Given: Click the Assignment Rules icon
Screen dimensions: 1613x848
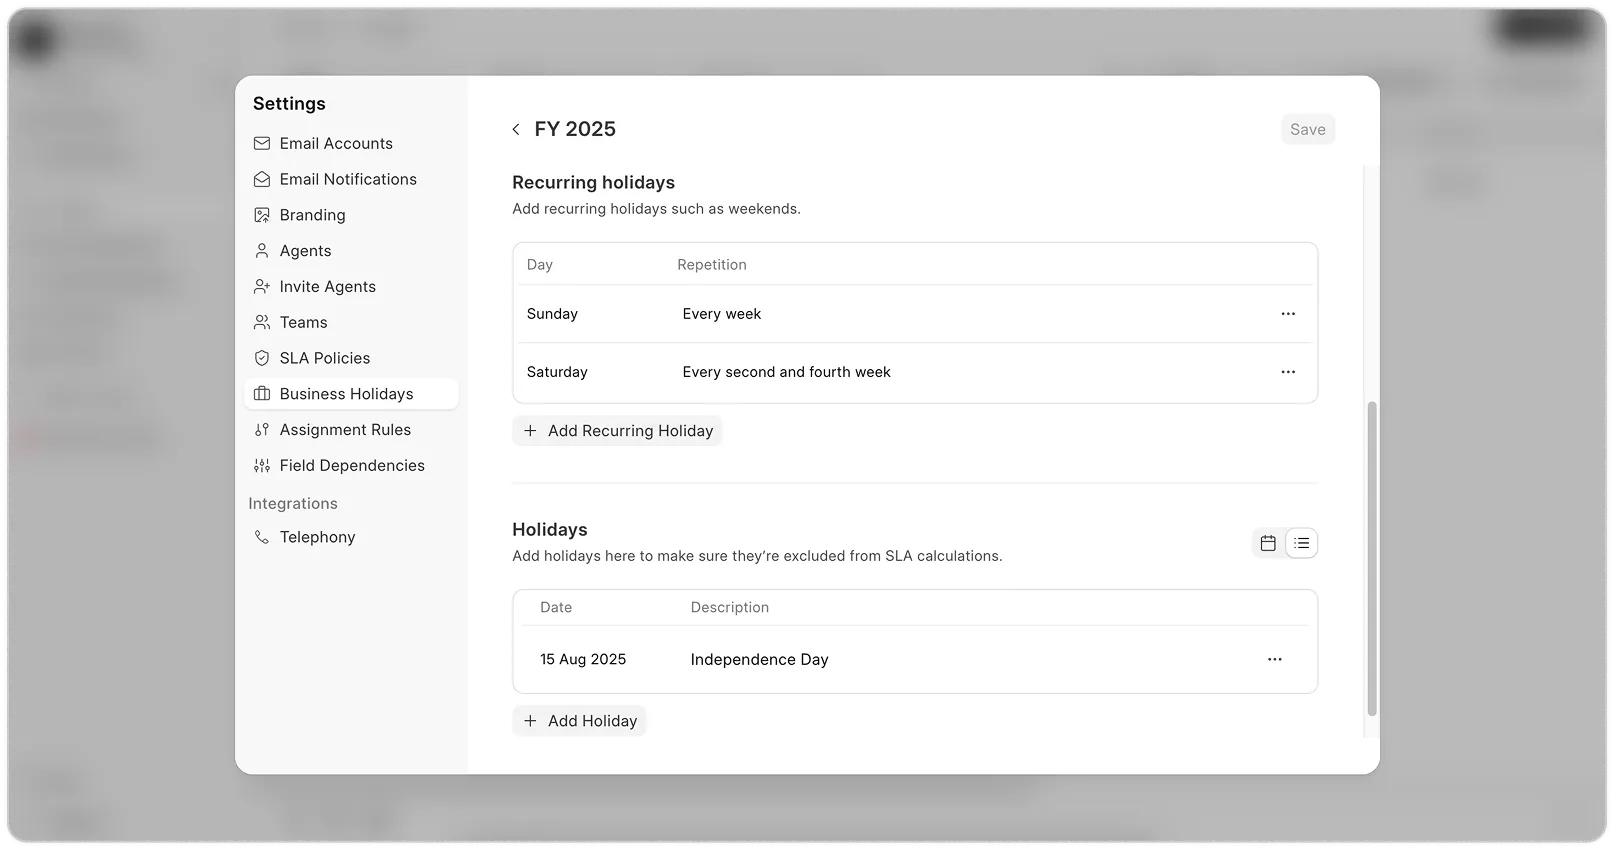Looking at the screenshot, I should point(262,430).
